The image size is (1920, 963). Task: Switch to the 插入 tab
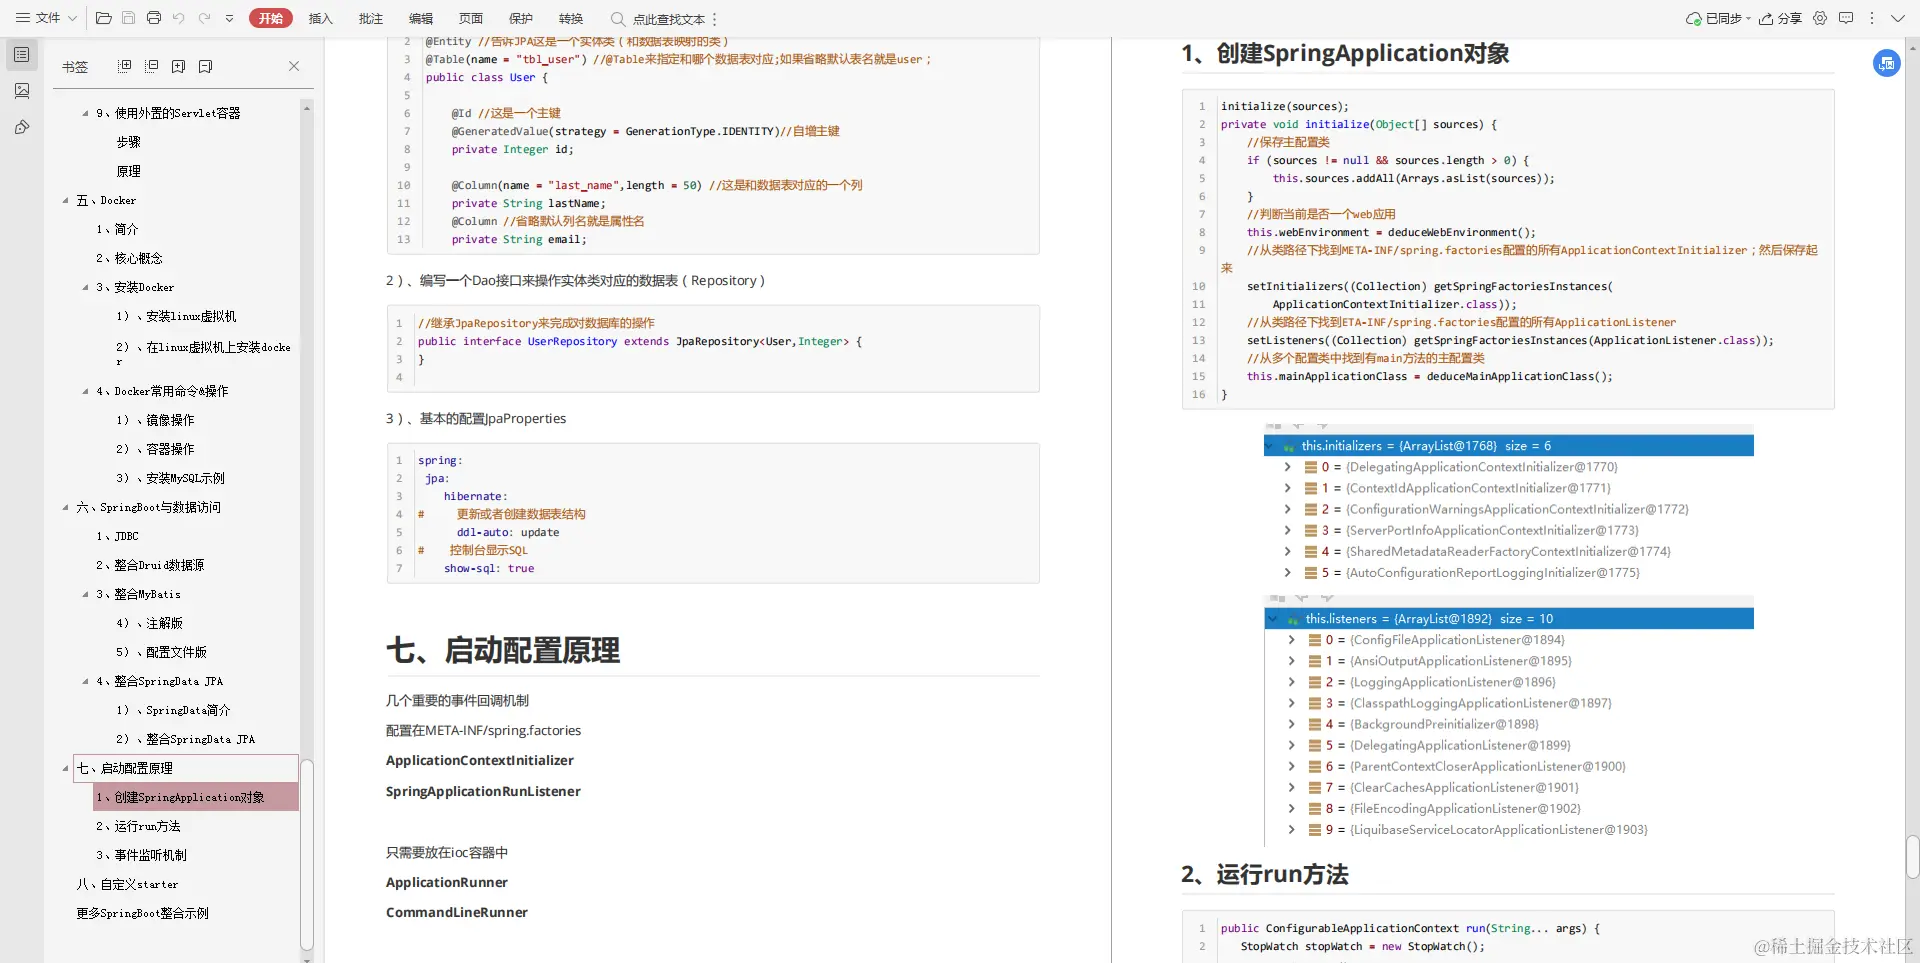click(320, 18)
